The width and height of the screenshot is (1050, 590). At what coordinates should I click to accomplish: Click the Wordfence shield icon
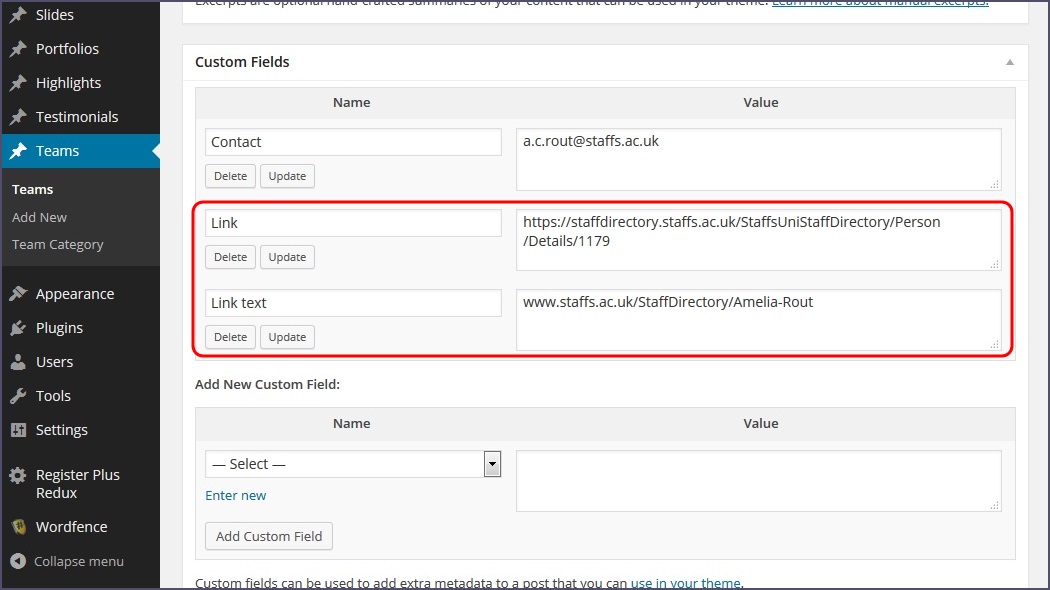[x=18, y=527]
